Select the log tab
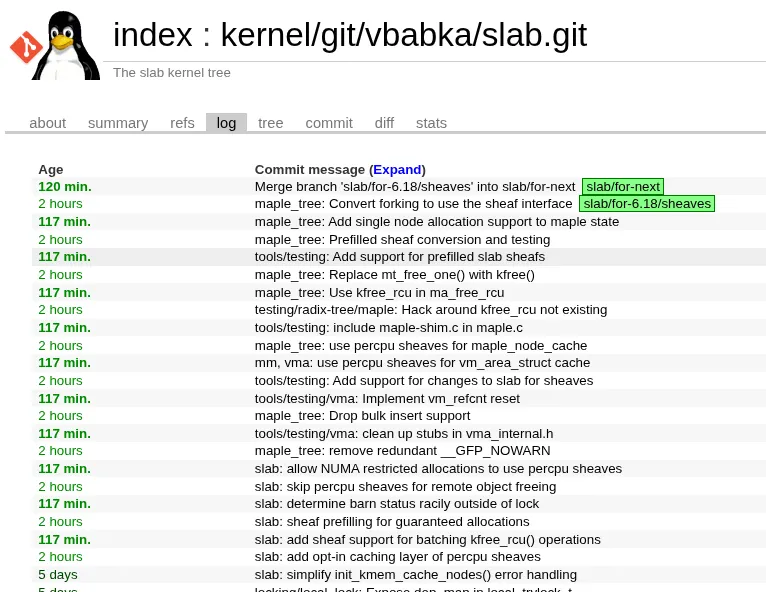The height and width of the screenshot is (592, 766). coord(226,123)
